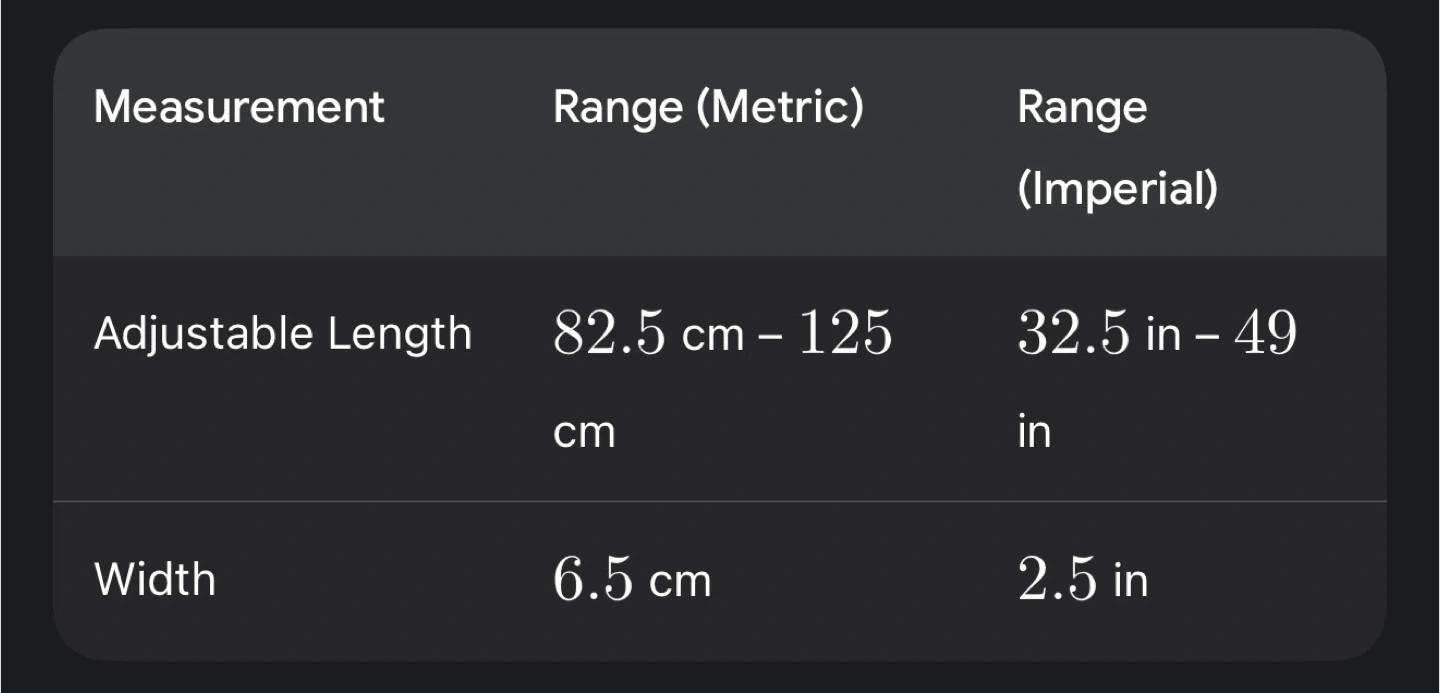Click the 2.5 in width value
The image size is (1440, 693).
[1083, 580]
